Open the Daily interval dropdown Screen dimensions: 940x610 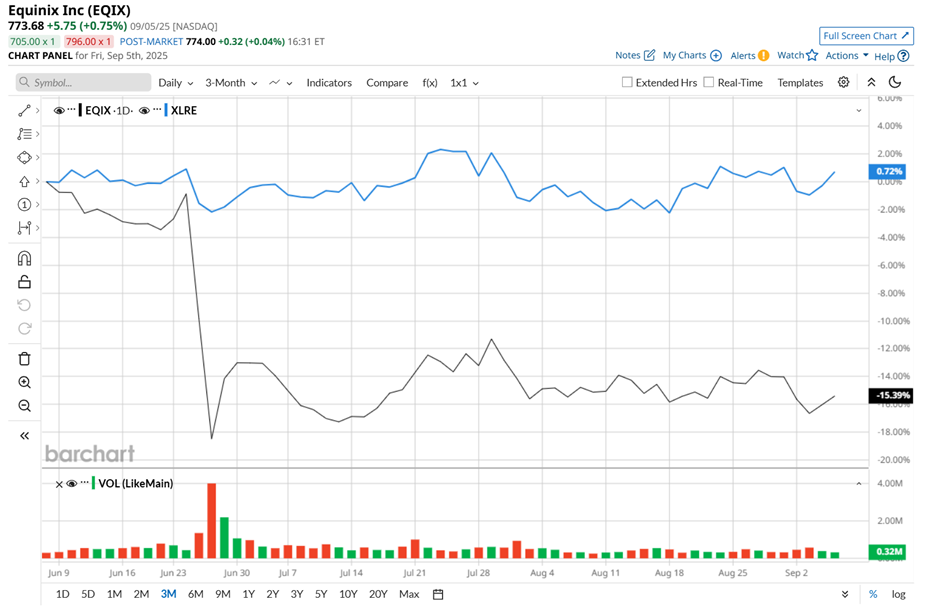pyautogui.click(x=176, y=83)
